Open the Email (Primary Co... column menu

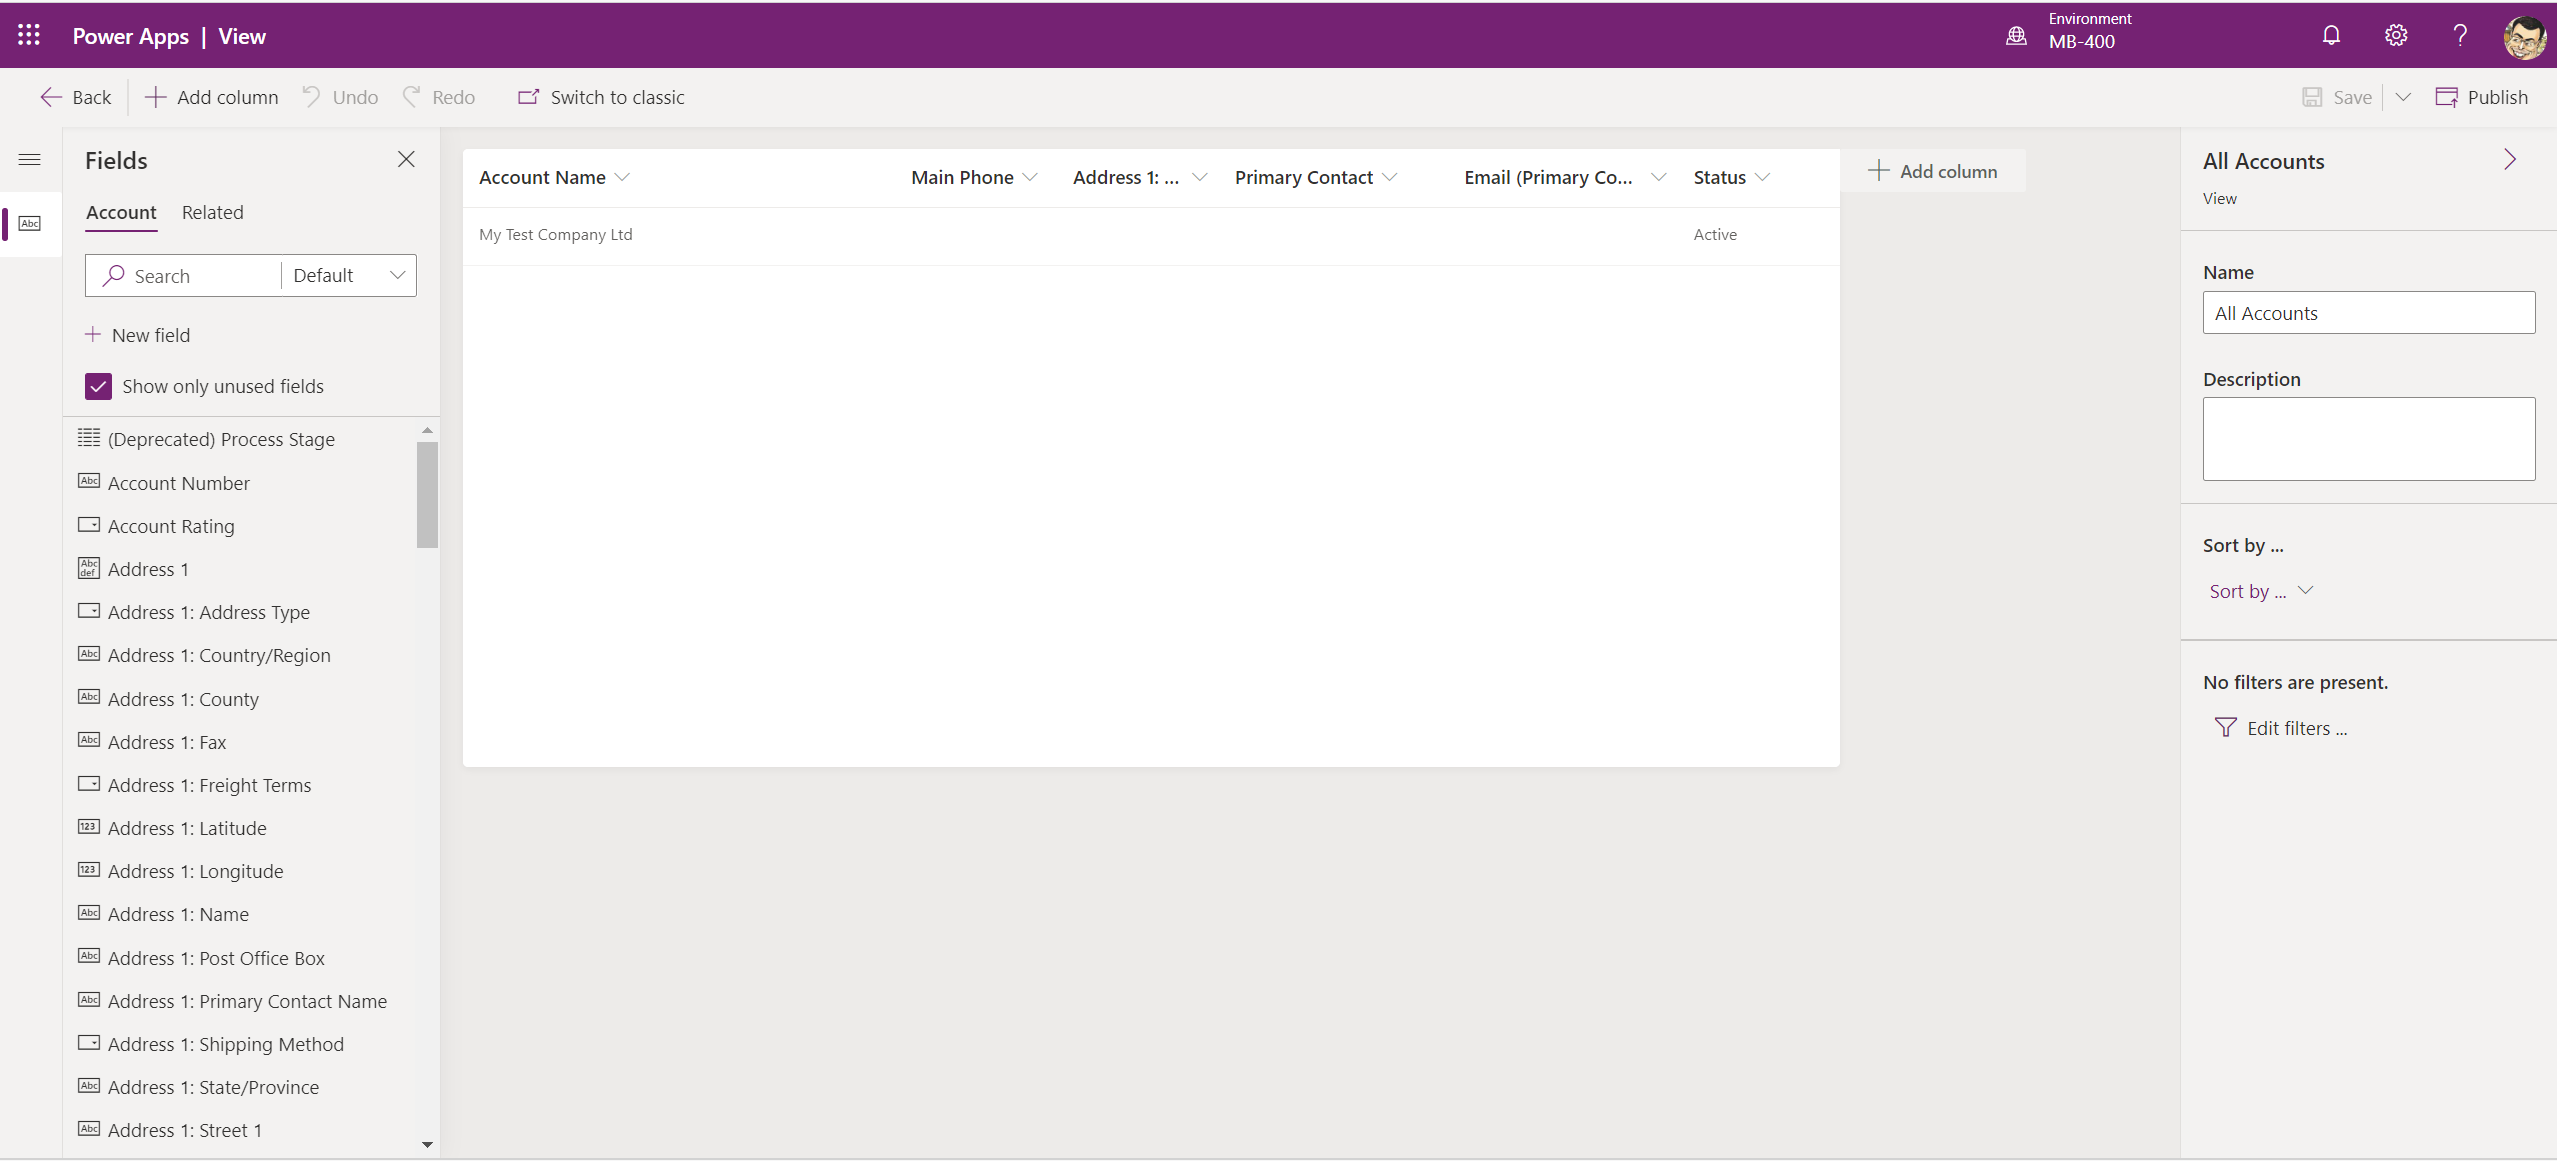(1658, 177)
